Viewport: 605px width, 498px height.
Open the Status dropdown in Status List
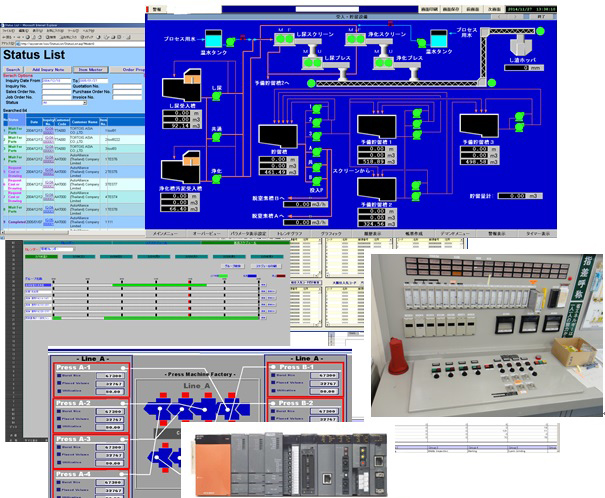64,103
